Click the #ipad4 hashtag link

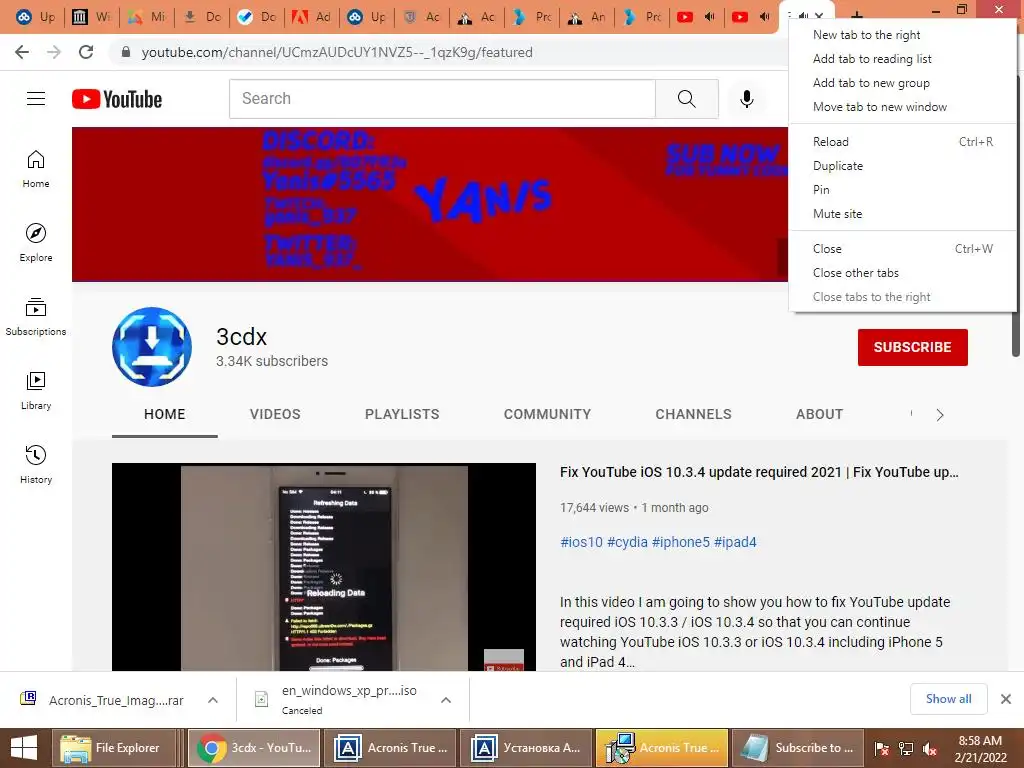(x=735, y=542)
